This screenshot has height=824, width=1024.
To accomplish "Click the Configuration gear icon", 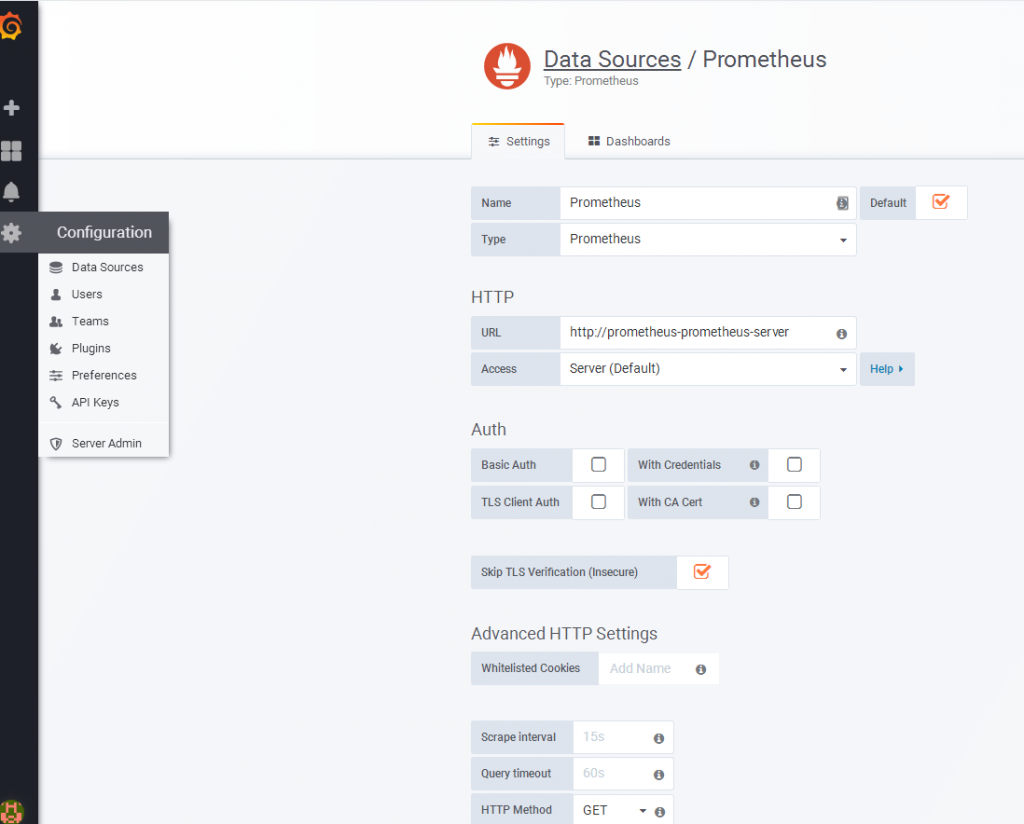I will (x=11, y=232).
